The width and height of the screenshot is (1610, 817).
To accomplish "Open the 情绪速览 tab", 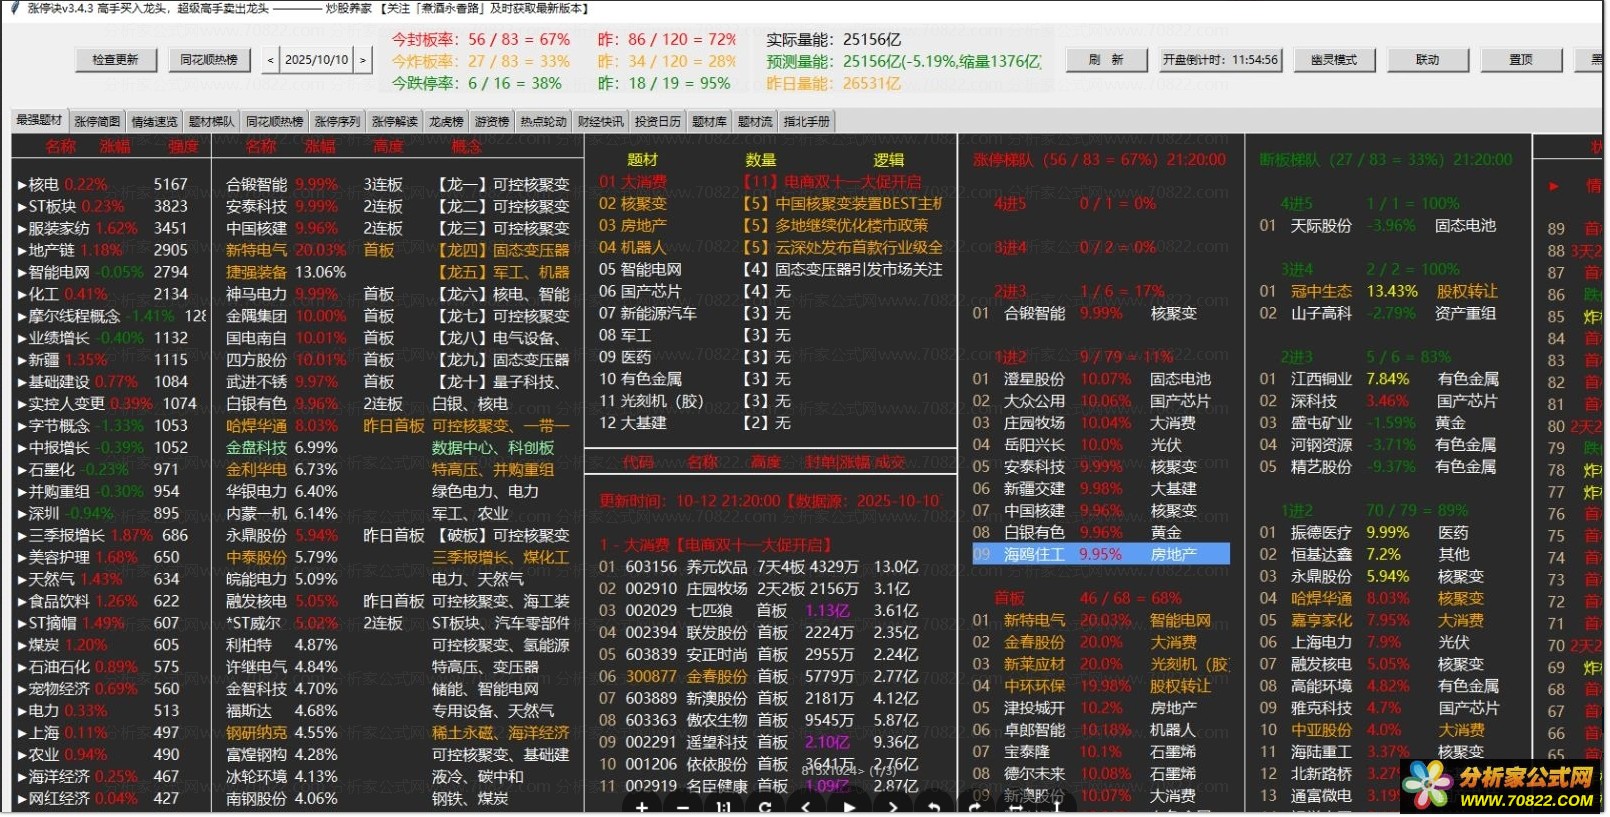I will (x=154, y=121).
